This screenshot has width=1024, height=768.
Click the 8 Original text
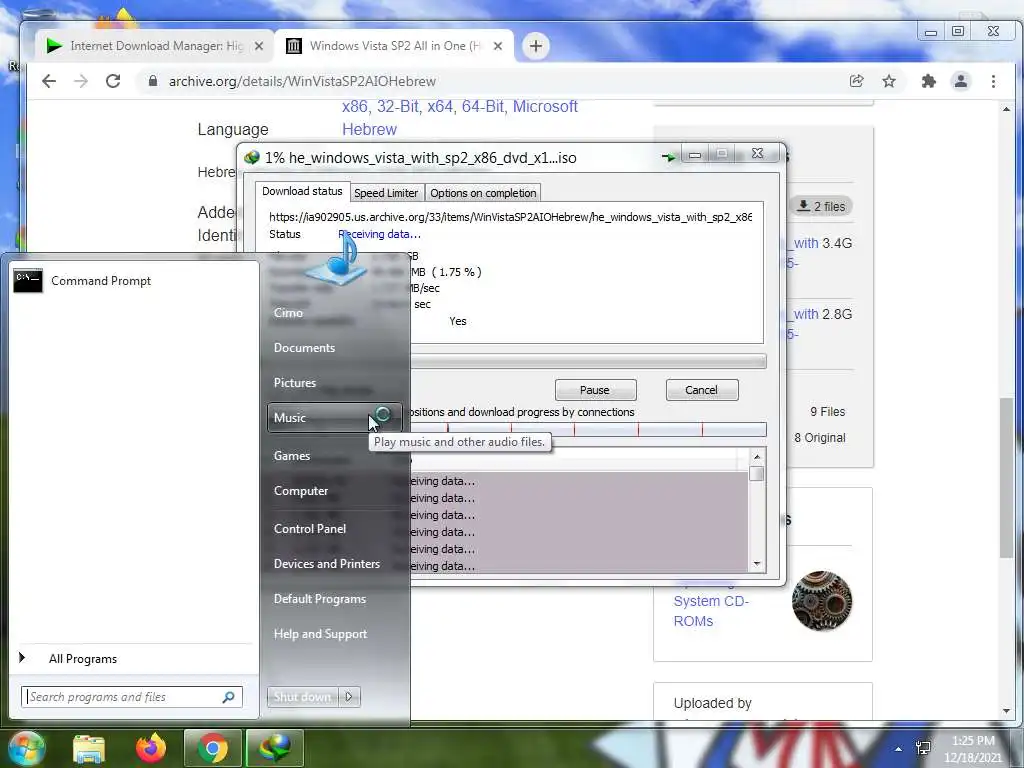(x=820, y=438)
